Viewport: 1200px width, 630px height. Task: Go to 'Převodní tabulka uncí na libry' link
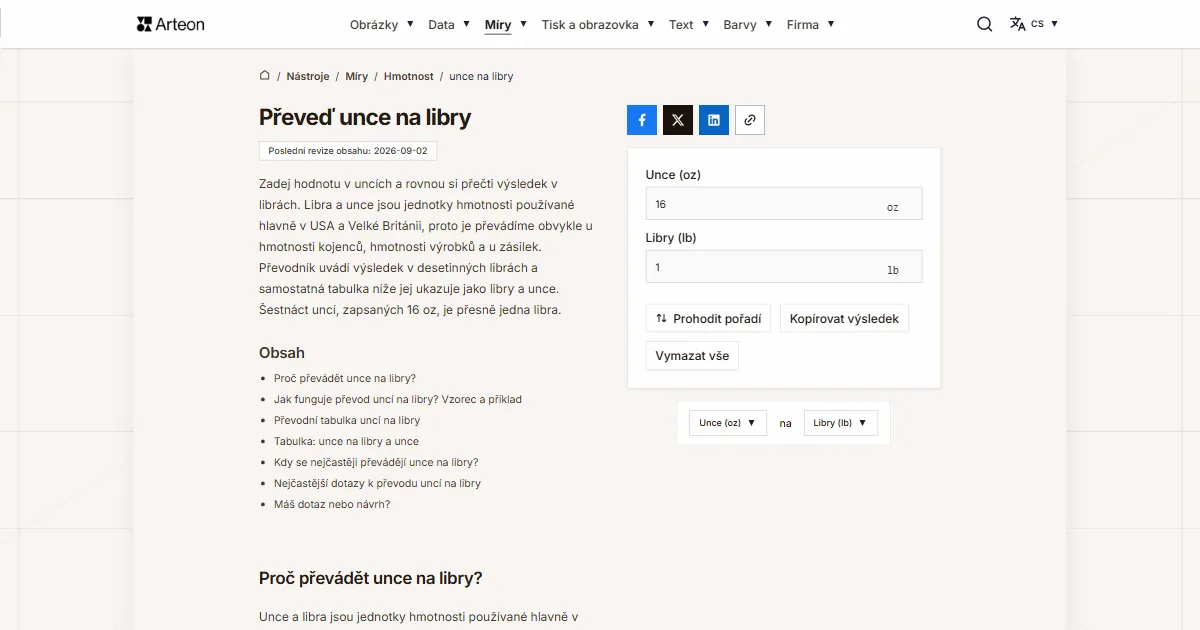(x=347, y=421)
